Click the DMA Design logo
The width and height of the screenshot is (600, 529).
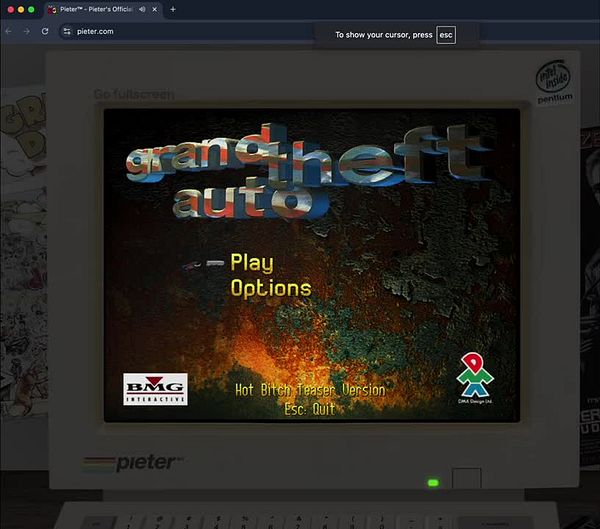tap(475, 378)
